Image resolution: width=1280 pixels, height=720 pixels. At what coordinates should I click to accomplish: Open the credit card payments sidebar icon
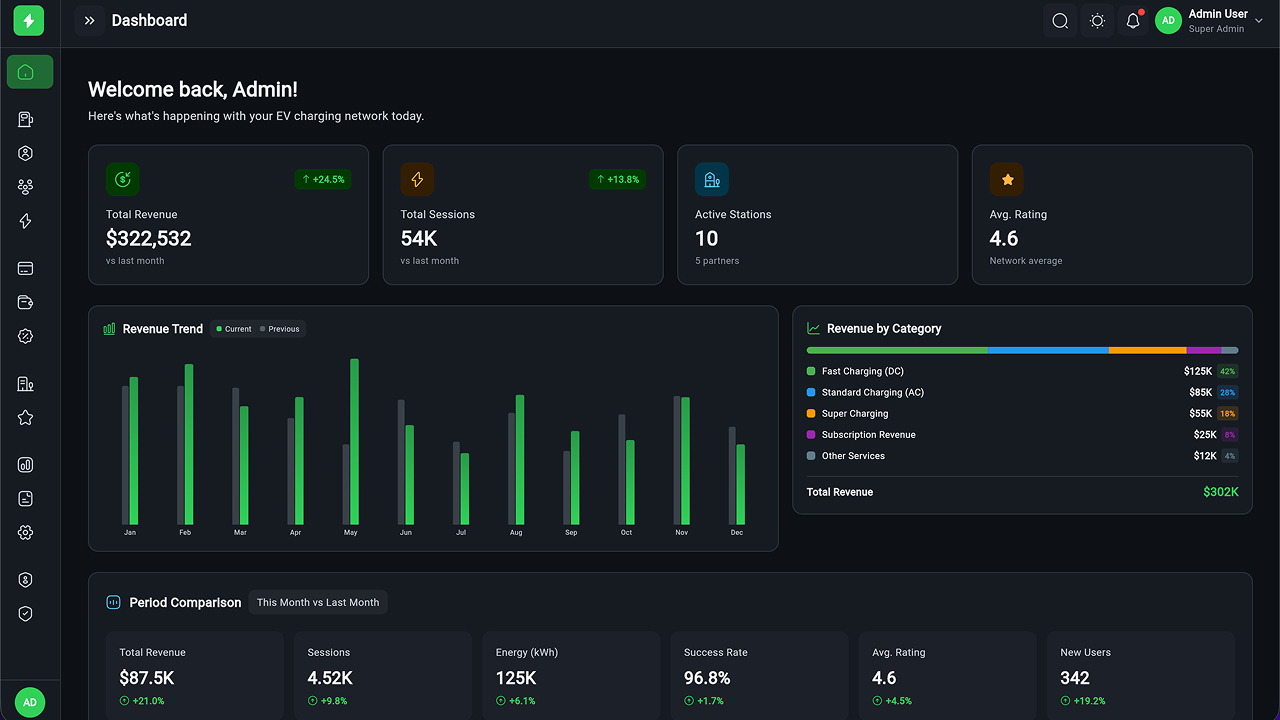point(26,269)
